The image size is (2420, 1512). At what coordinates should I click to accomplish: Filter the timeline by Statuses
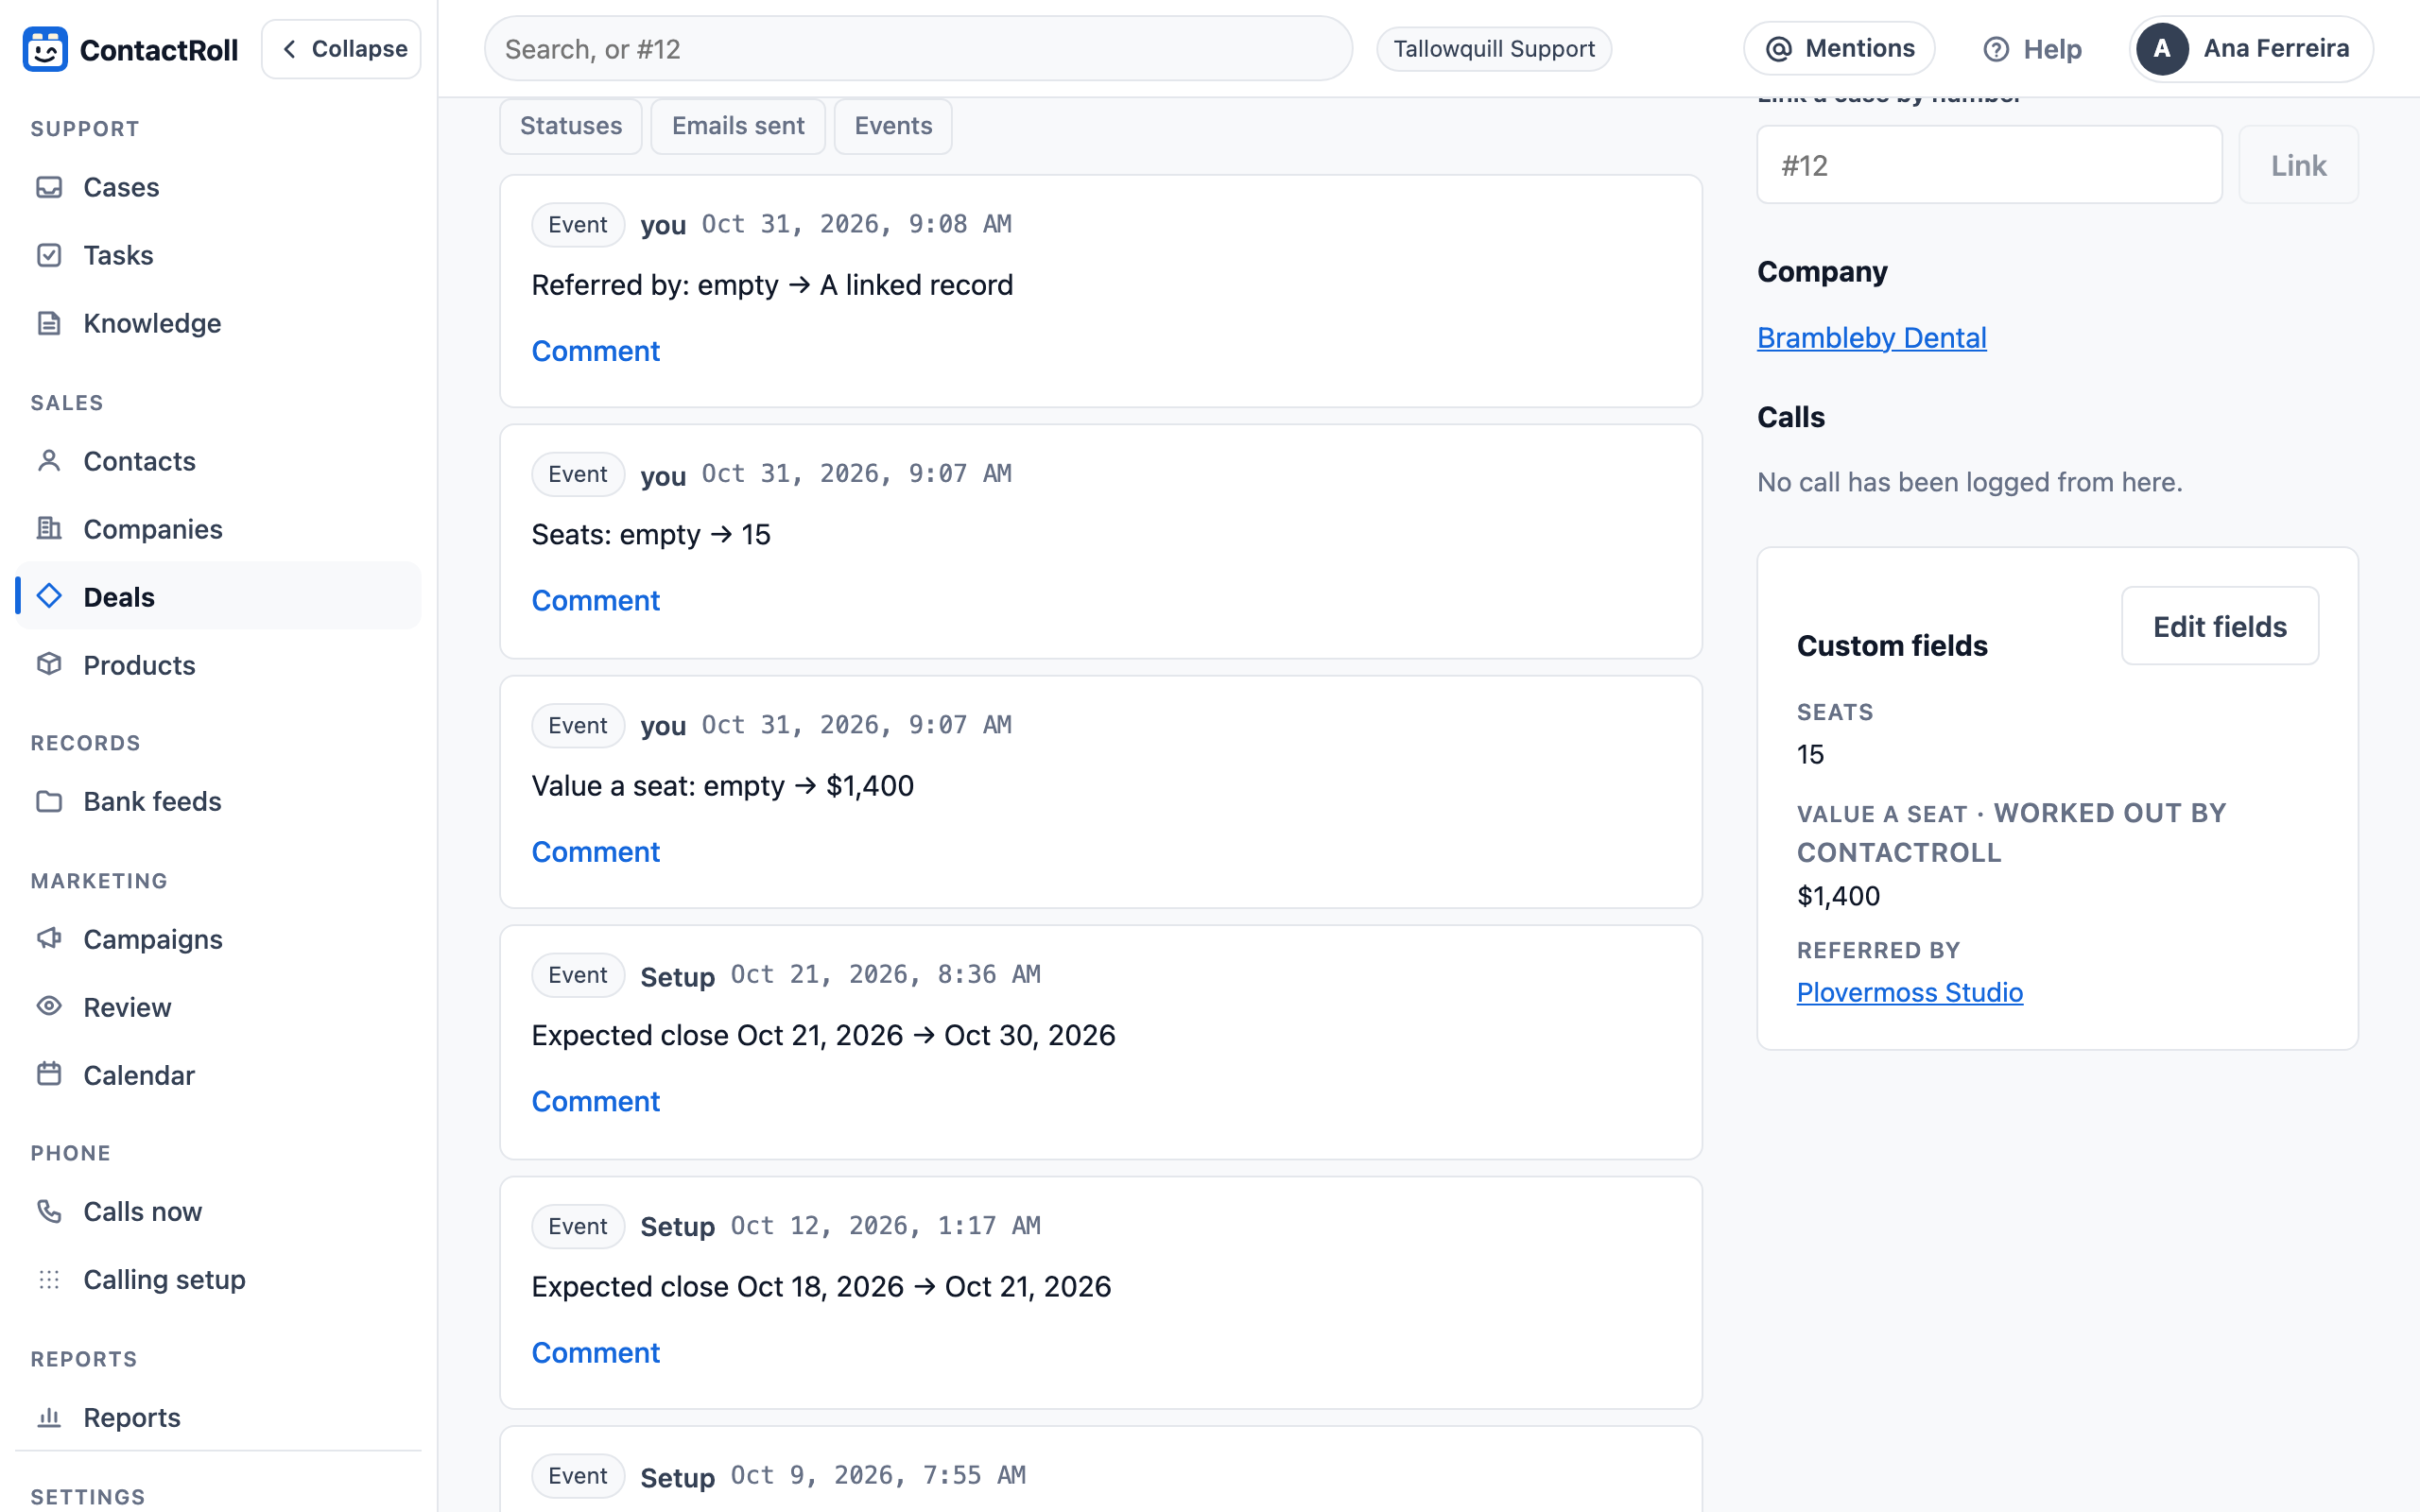571,126
